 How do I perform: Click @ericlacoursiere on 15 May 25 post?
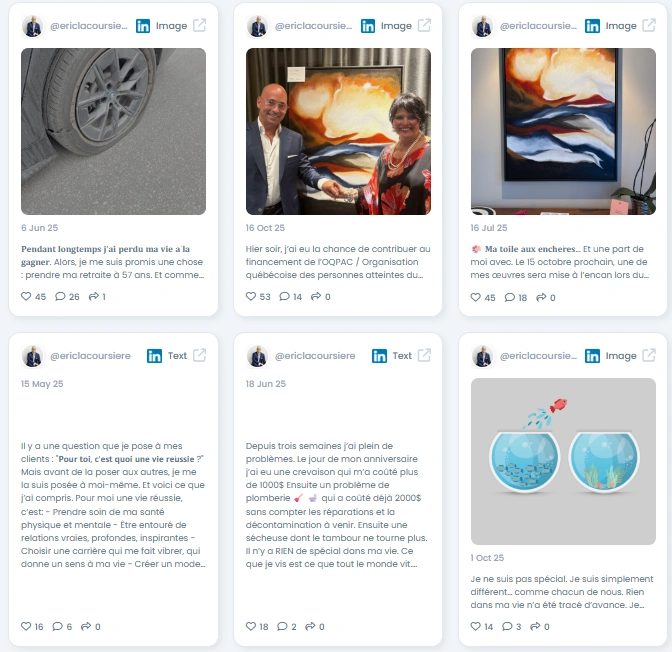(90, 356)
